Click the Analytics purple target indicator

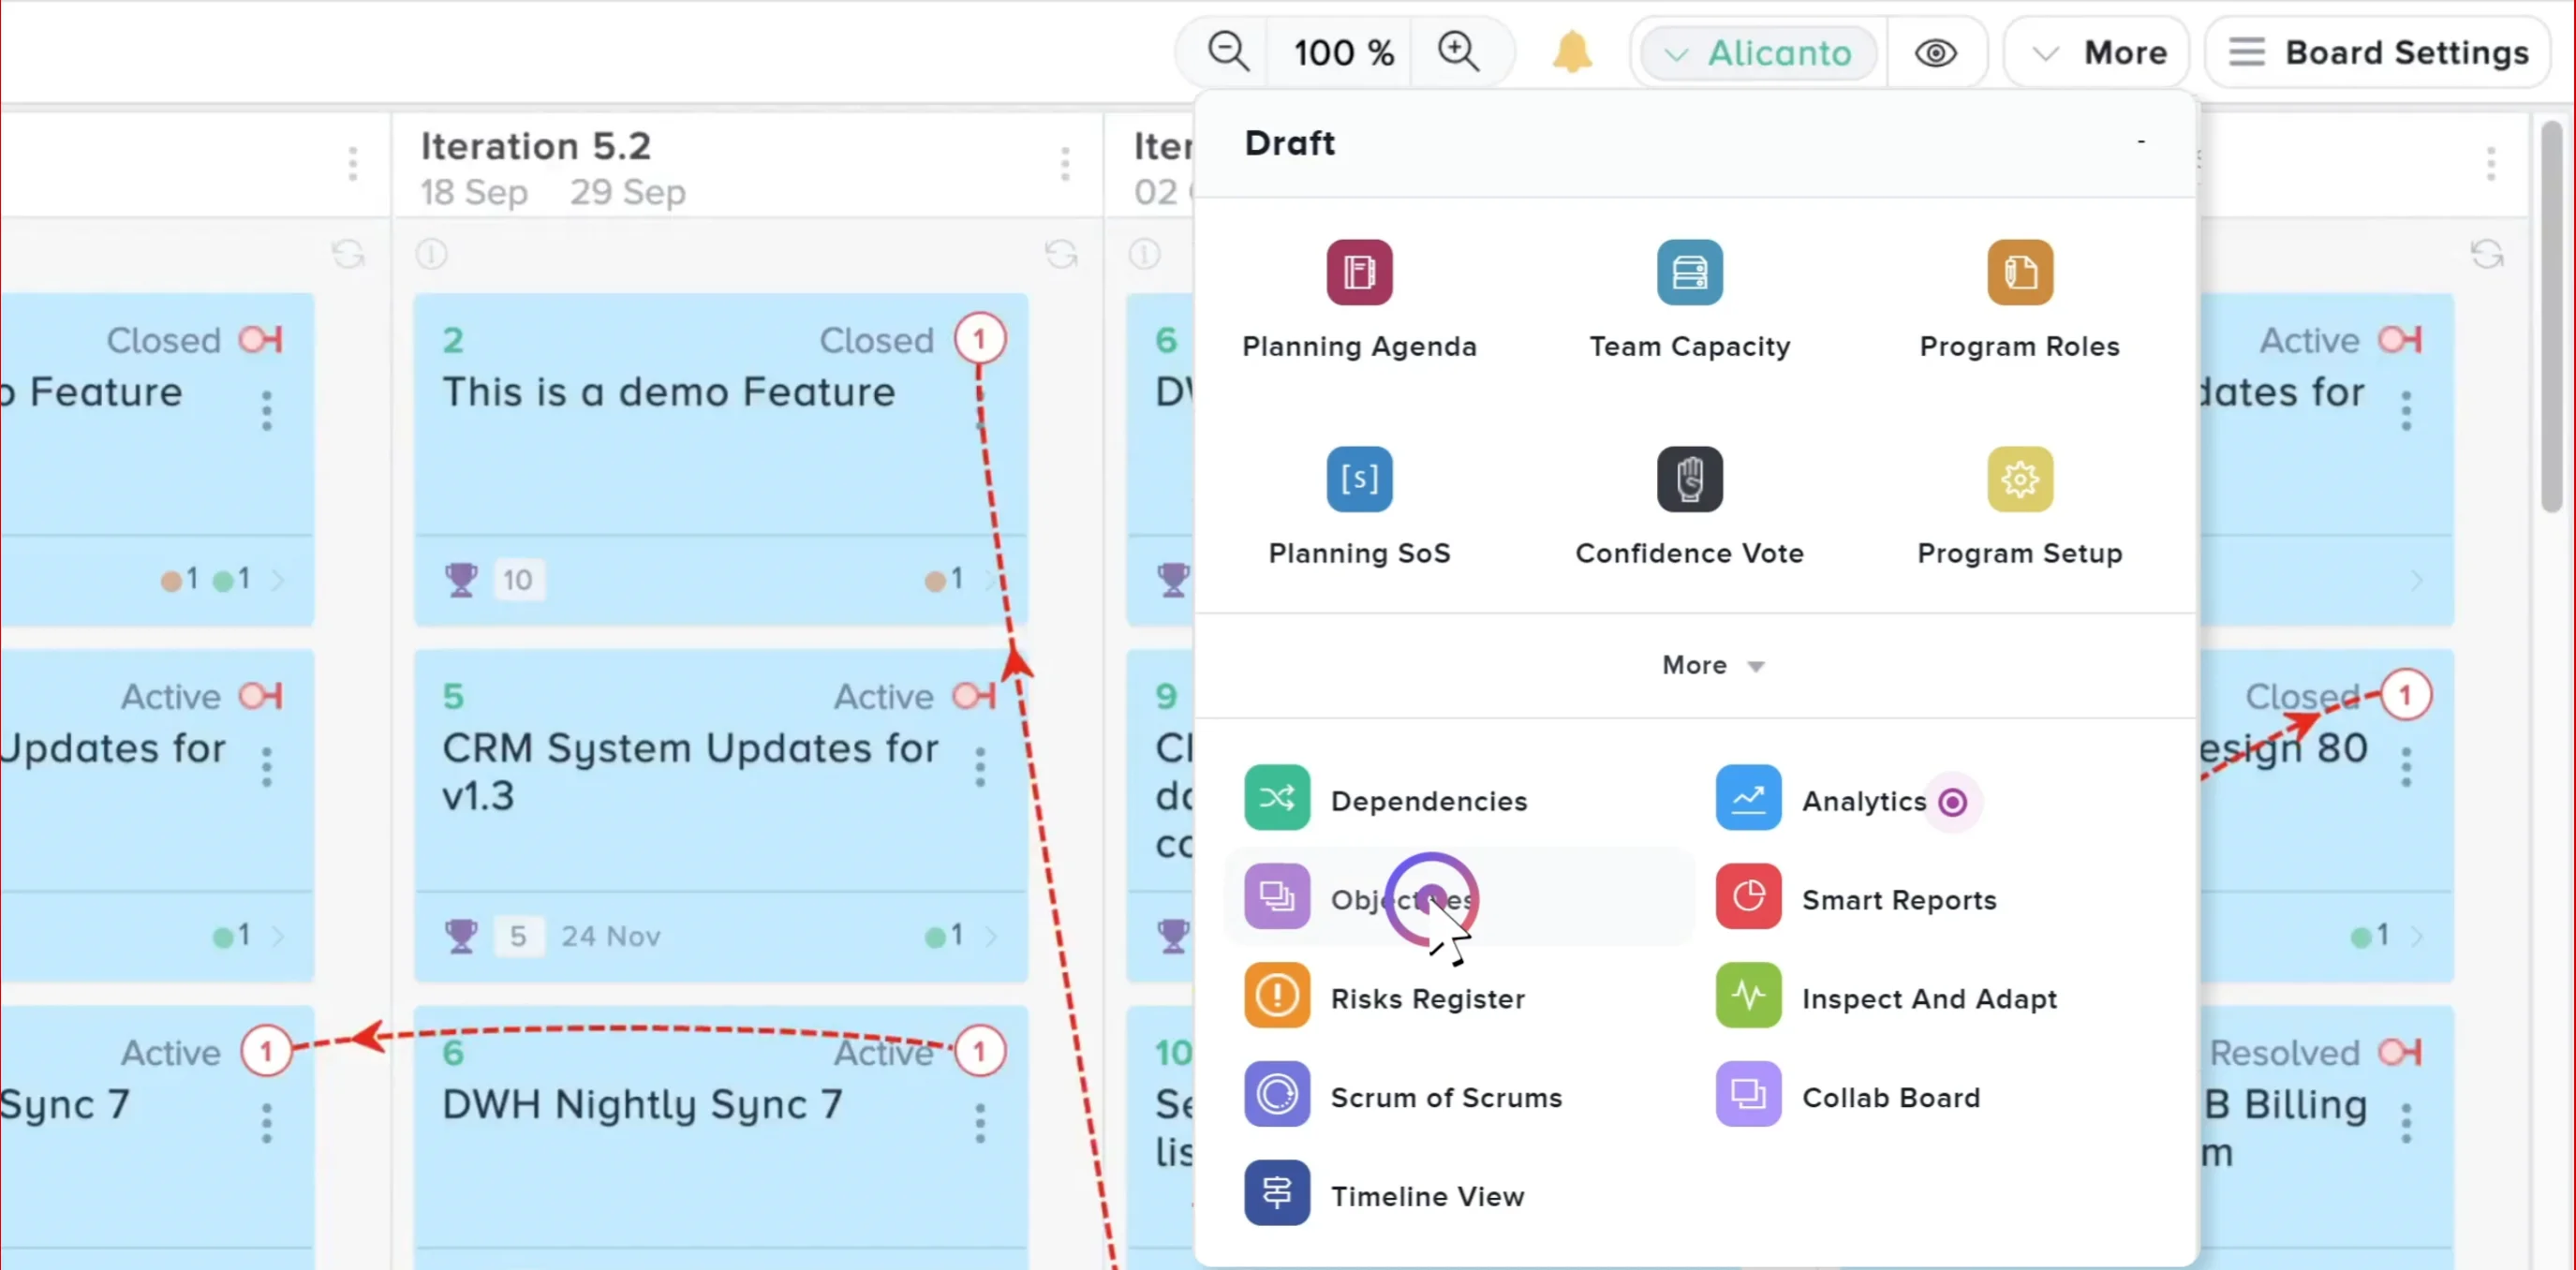tap(1952, 801)
